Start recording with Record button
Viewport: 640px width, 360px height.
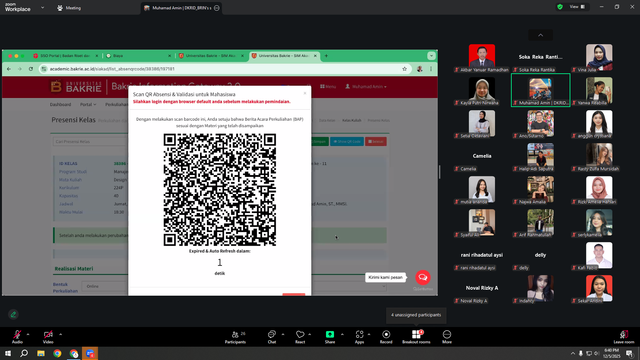pyautogui.click(x=386, y=336)
